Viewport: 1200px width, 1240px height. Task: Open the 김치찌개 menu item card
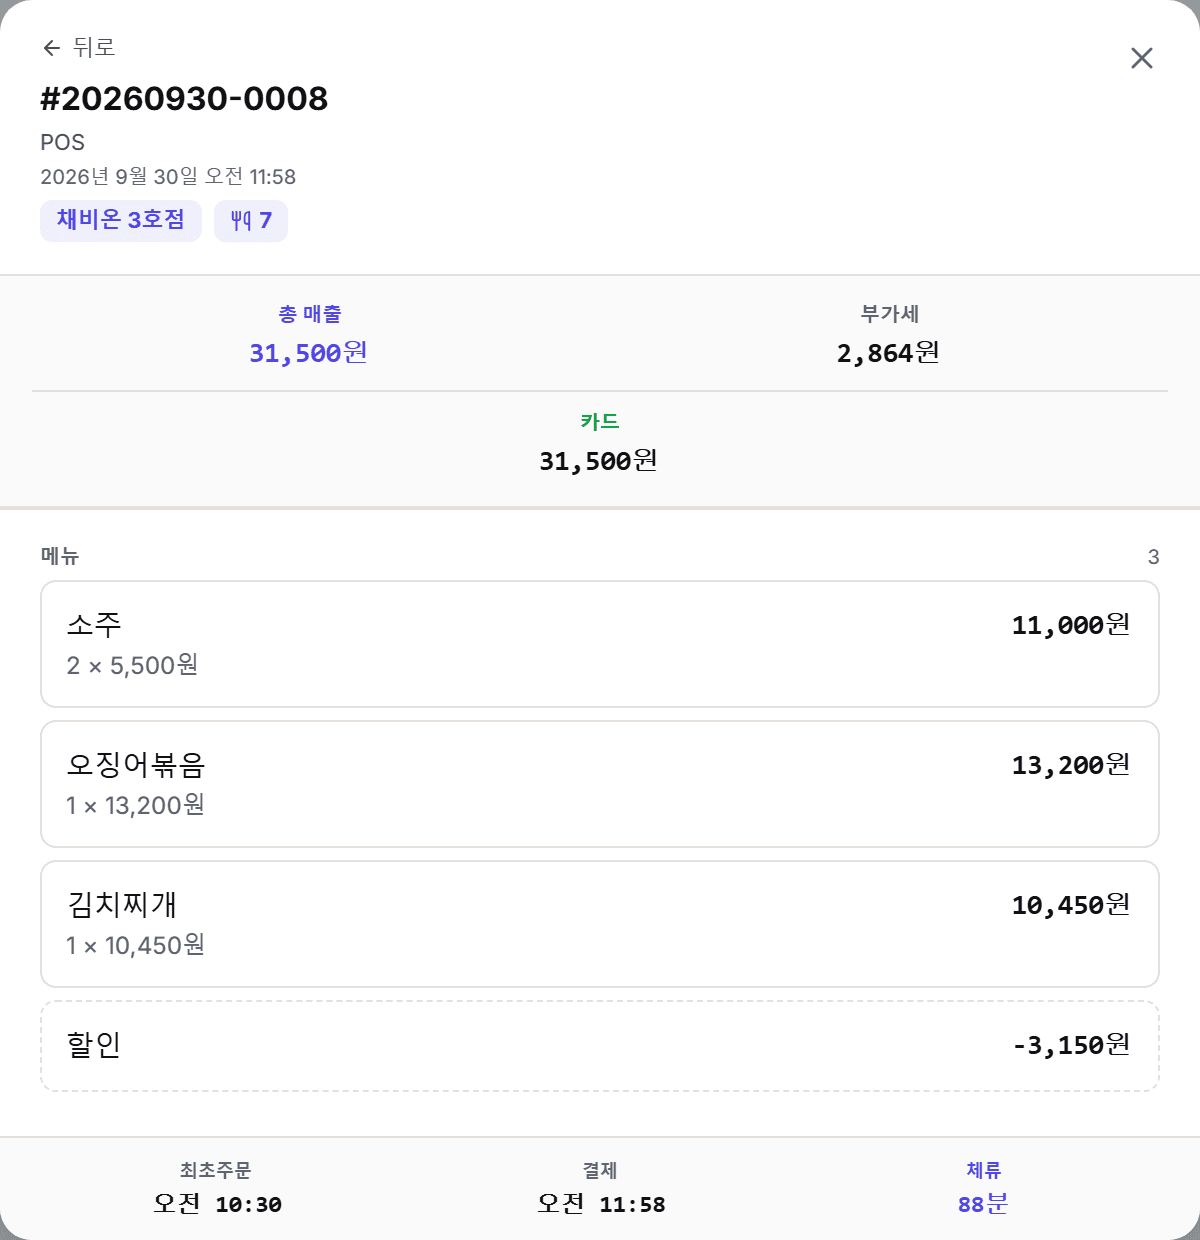[x=600, y=924]
